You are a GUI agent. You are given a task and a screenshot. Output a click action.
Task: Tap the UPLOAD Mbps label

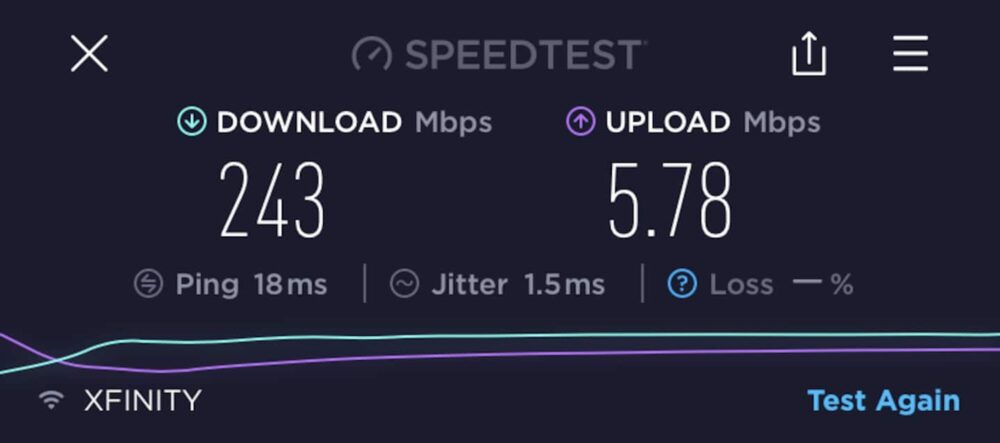click(713, 122)
